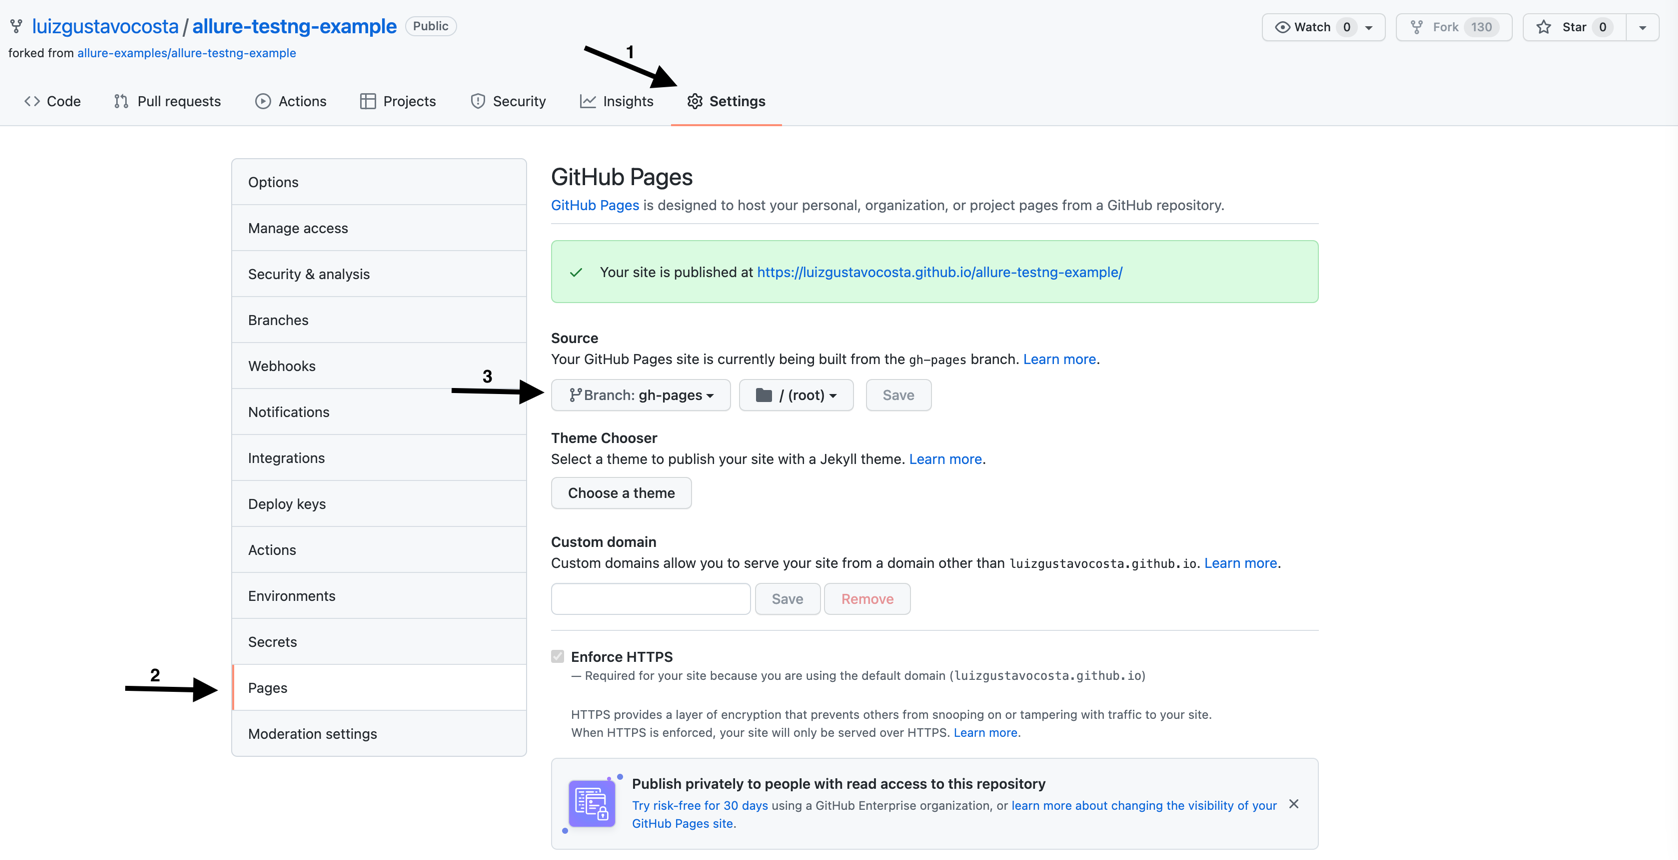The image size is (1678, 860).
Task: Open the published site URL link
Action: click(940, 272)
